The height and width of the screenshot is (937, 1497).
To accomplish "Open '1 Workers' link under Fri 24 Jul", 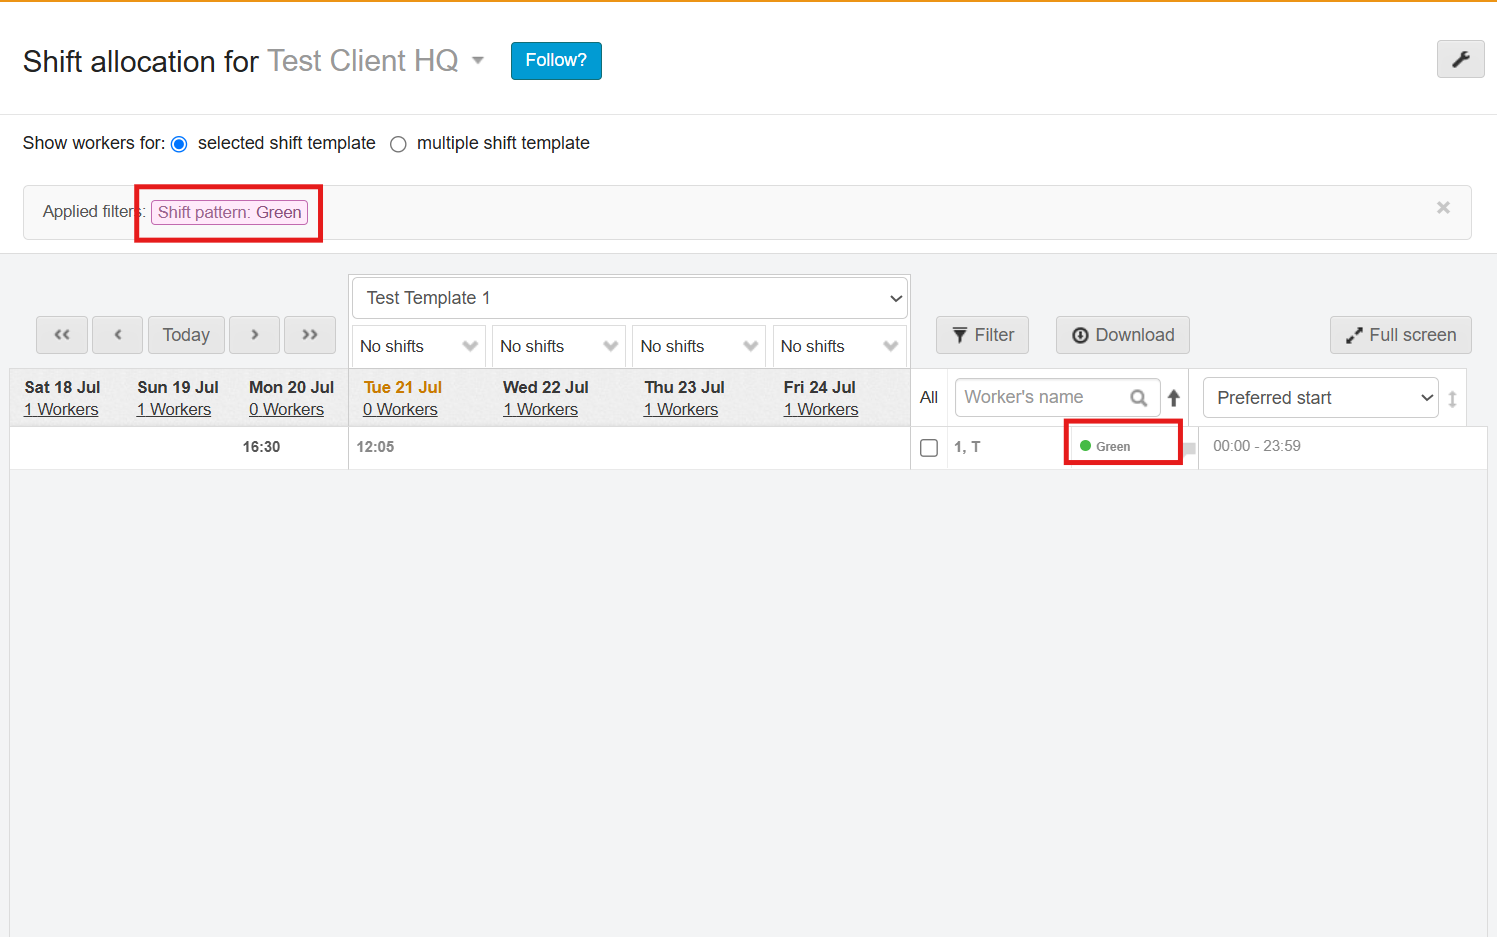I will [x=821, y=410].
